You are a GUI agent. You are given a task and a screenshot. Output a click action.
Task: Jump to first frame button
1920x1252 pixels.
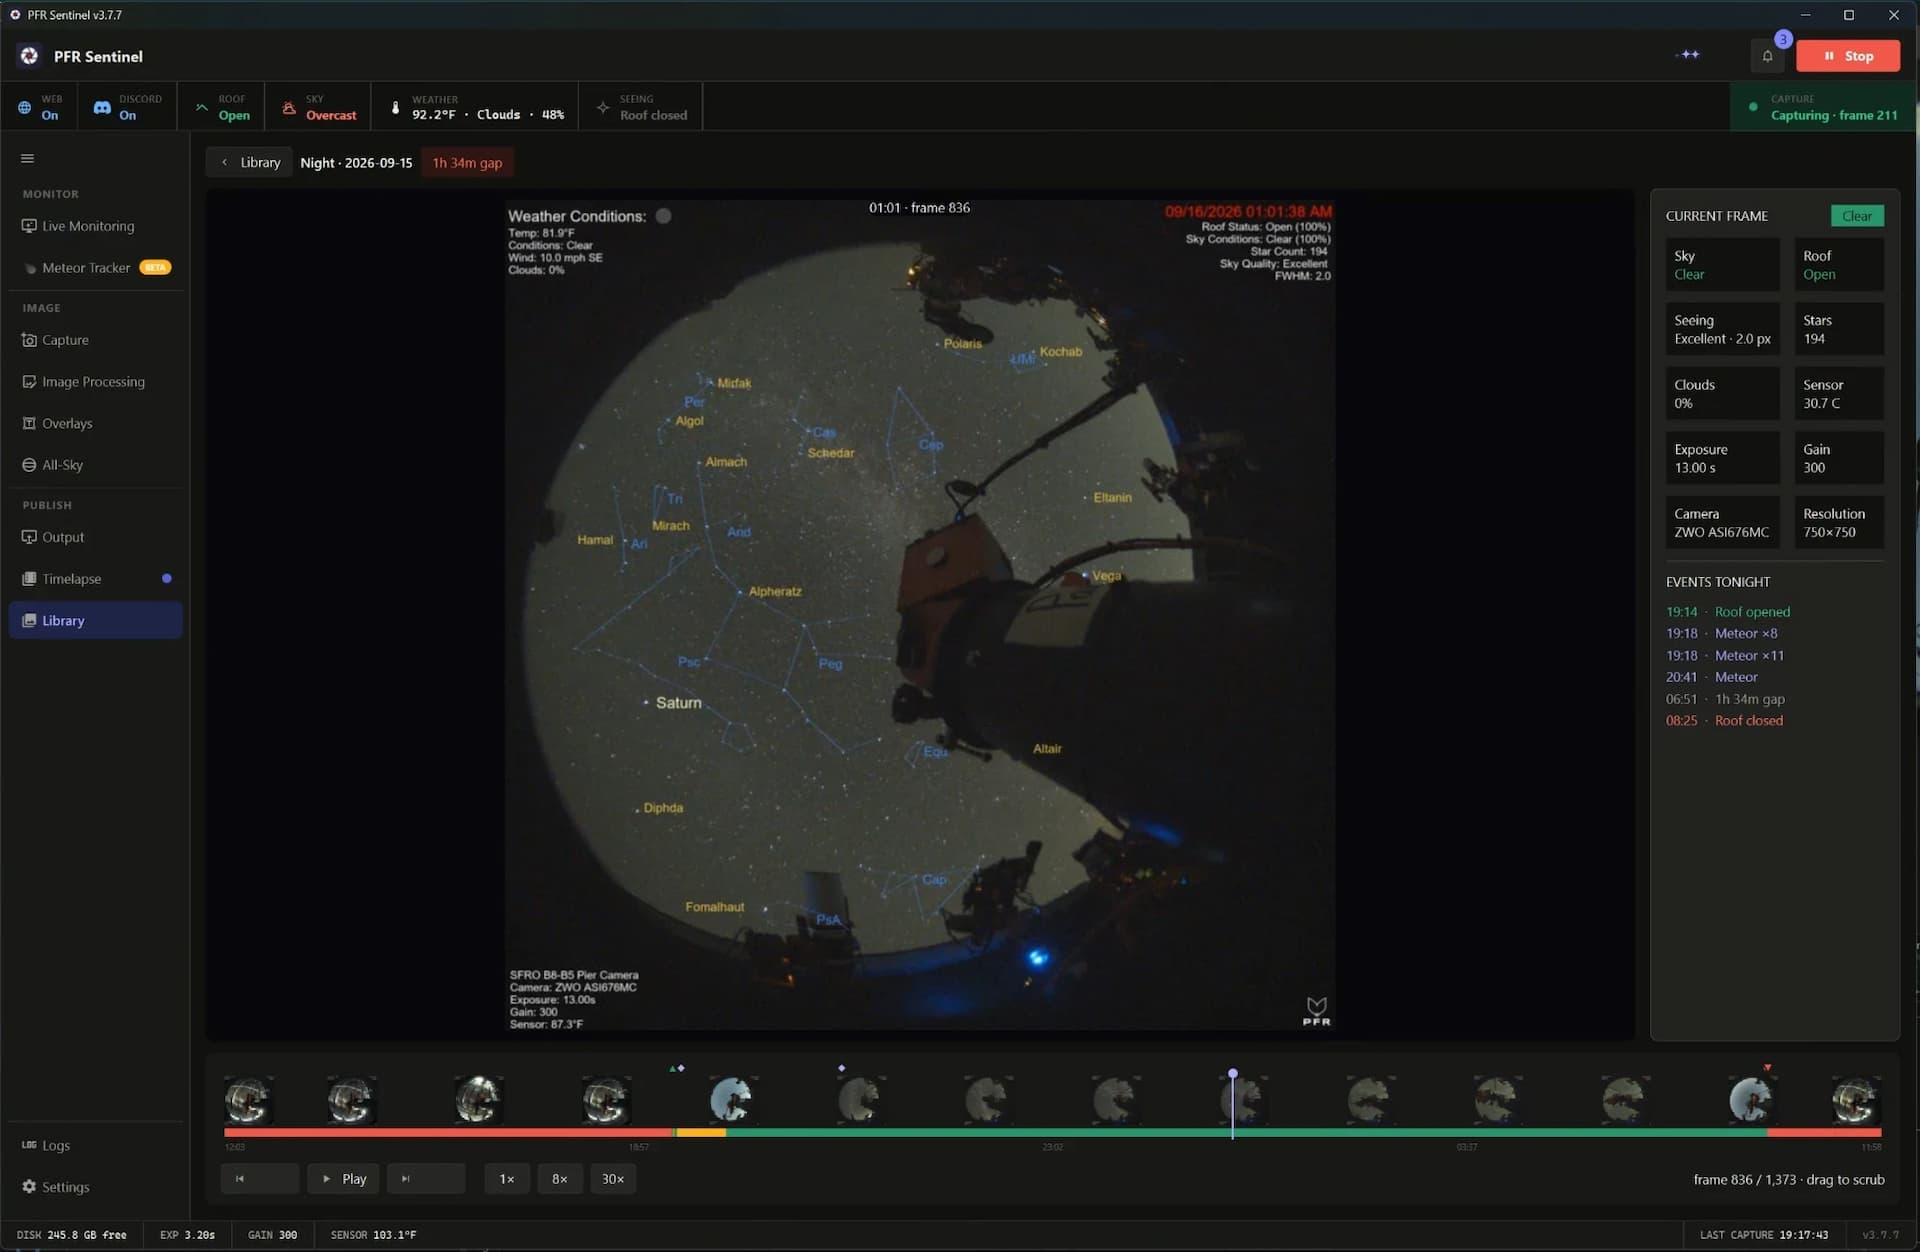pyautogui.click(x=259, y=1179)
